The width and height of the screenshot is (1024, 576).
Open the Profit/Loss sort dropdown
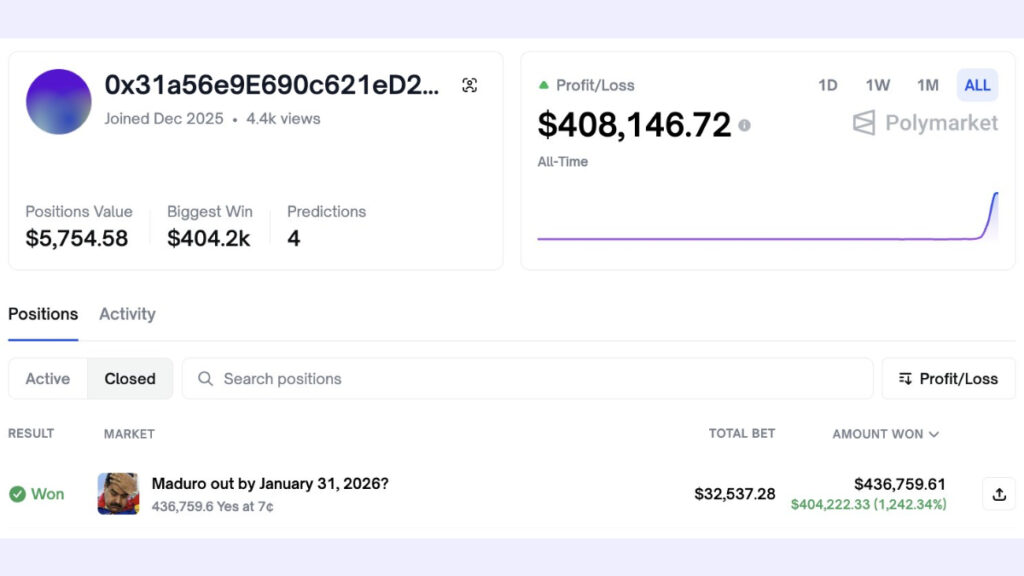click(x=948, y=379)
